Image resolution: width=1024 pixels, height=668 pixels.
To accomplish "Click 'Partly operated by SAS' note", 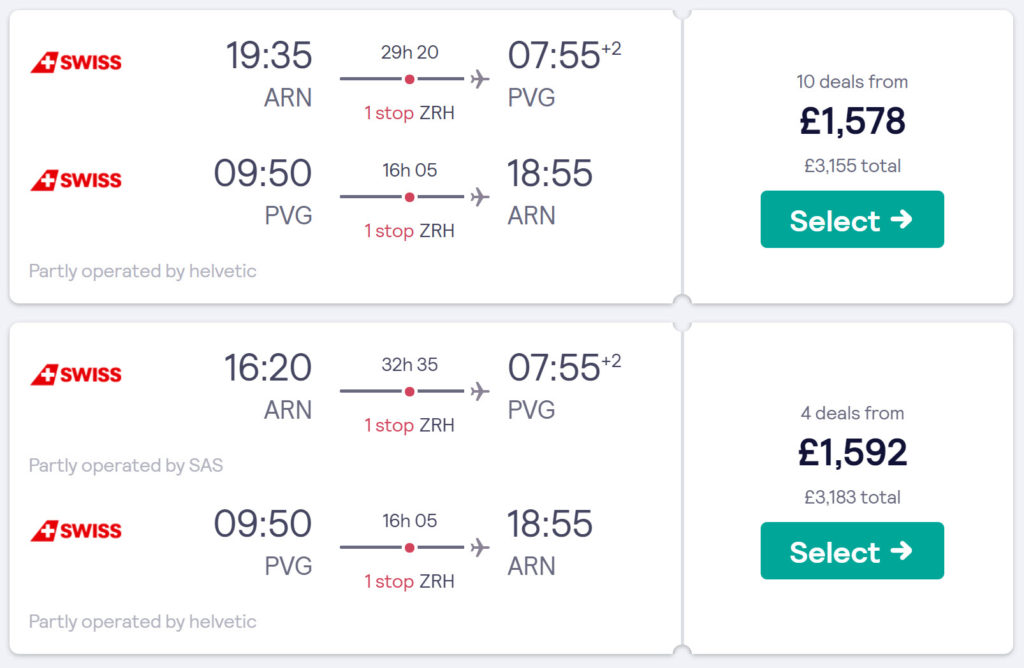I will (x=126, y=465).
